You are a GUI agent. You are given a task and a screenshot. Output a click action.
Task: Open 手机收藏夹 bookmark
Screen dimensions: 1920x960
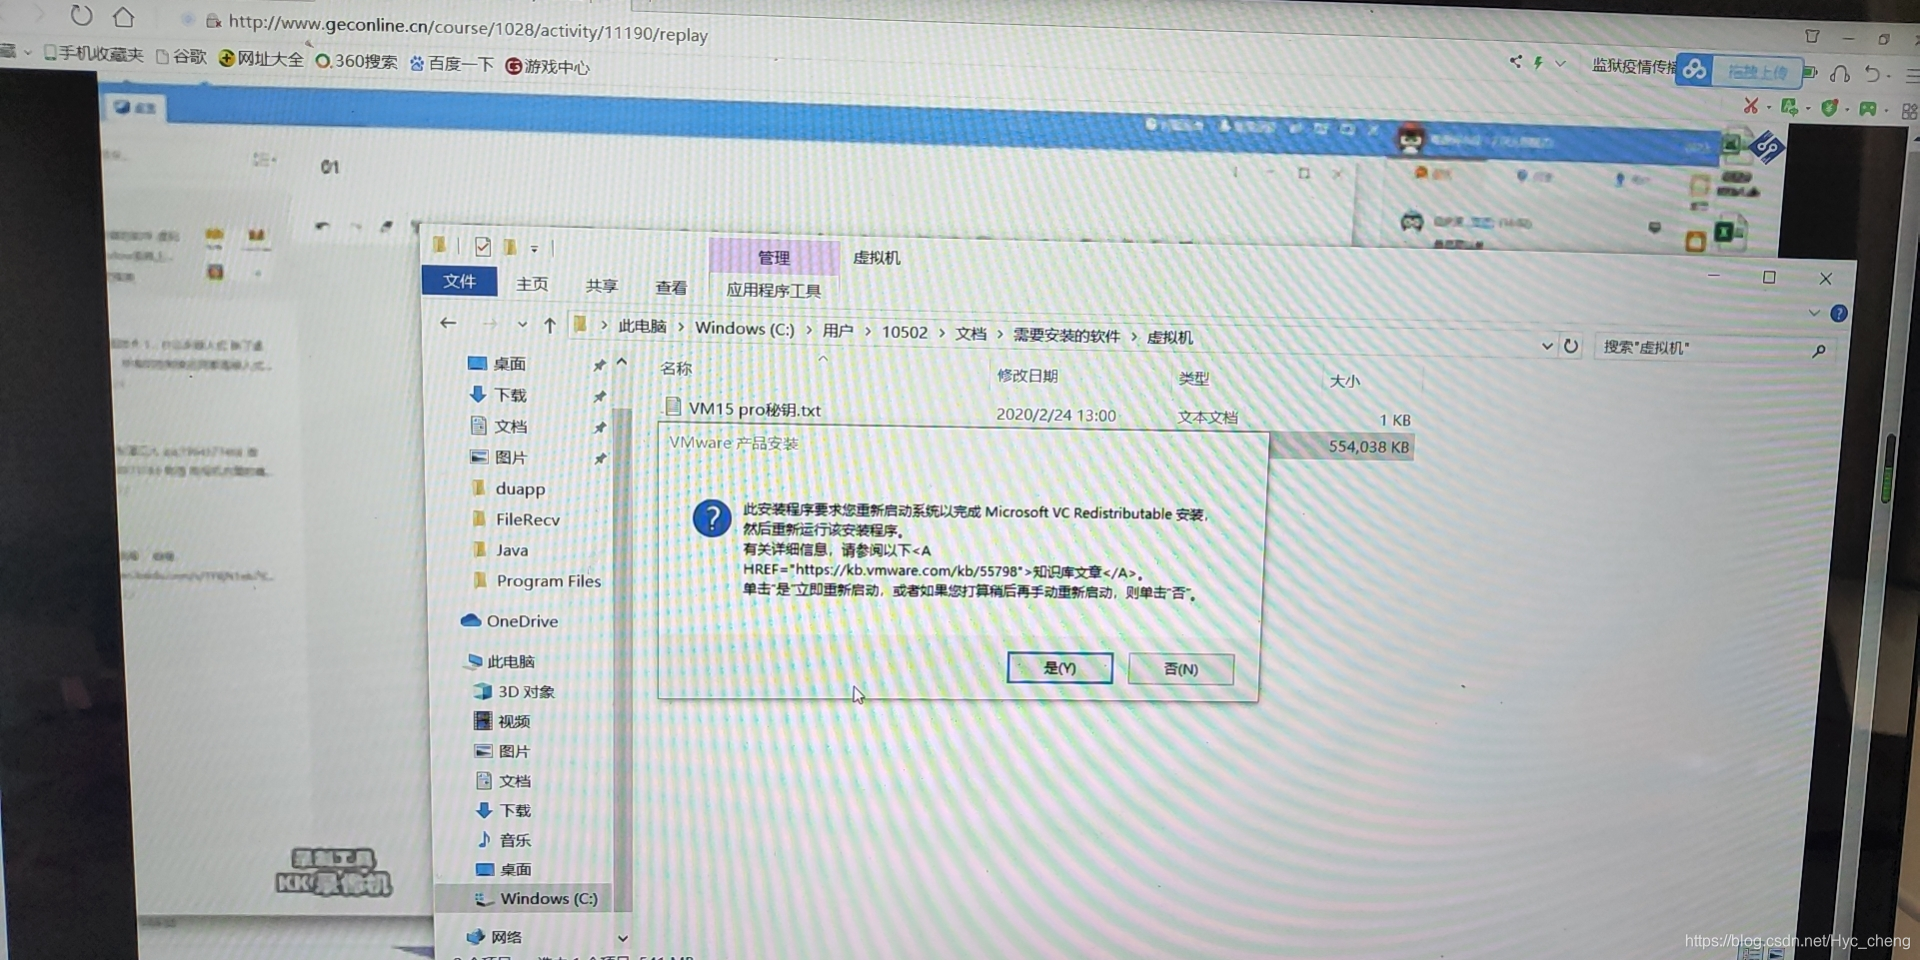tap(93, 53)
